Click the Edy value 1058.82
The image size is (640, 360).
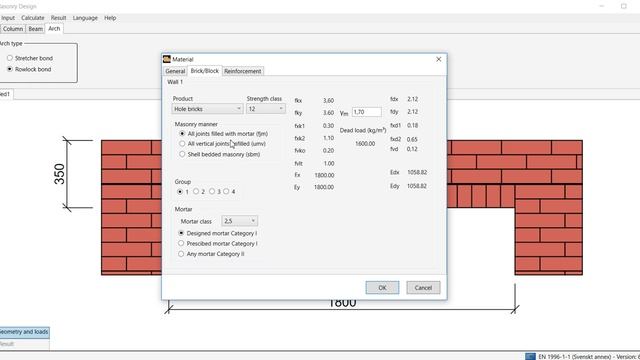point(417,186)
